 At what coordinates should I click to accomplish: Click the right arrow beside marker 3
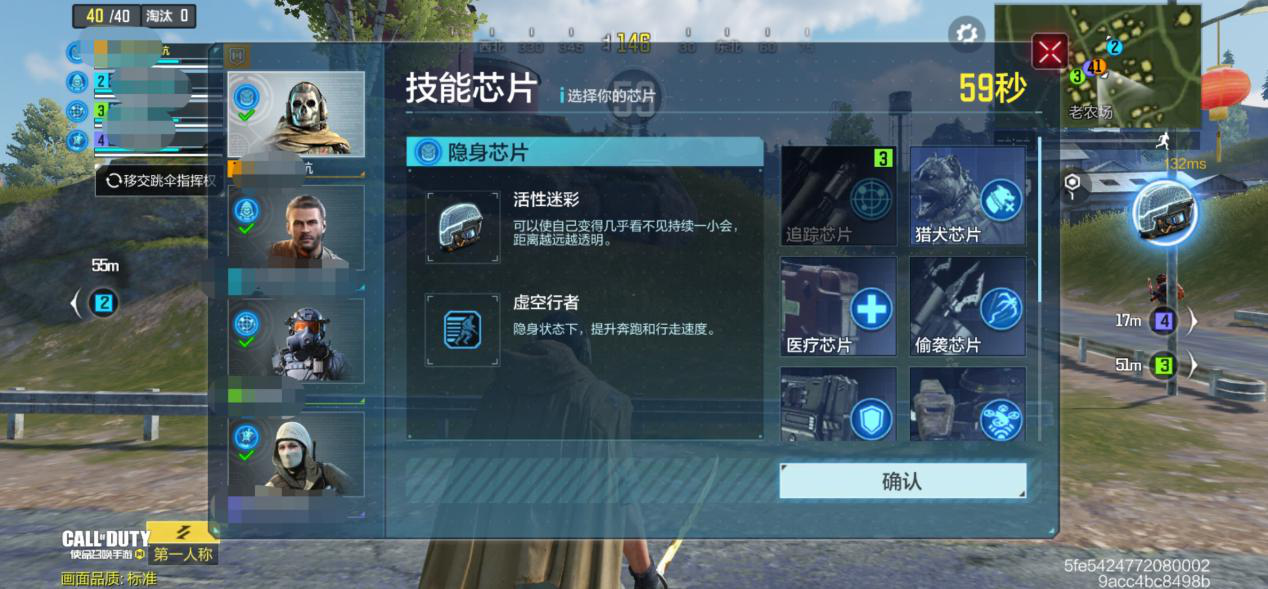coord(1192,365)
